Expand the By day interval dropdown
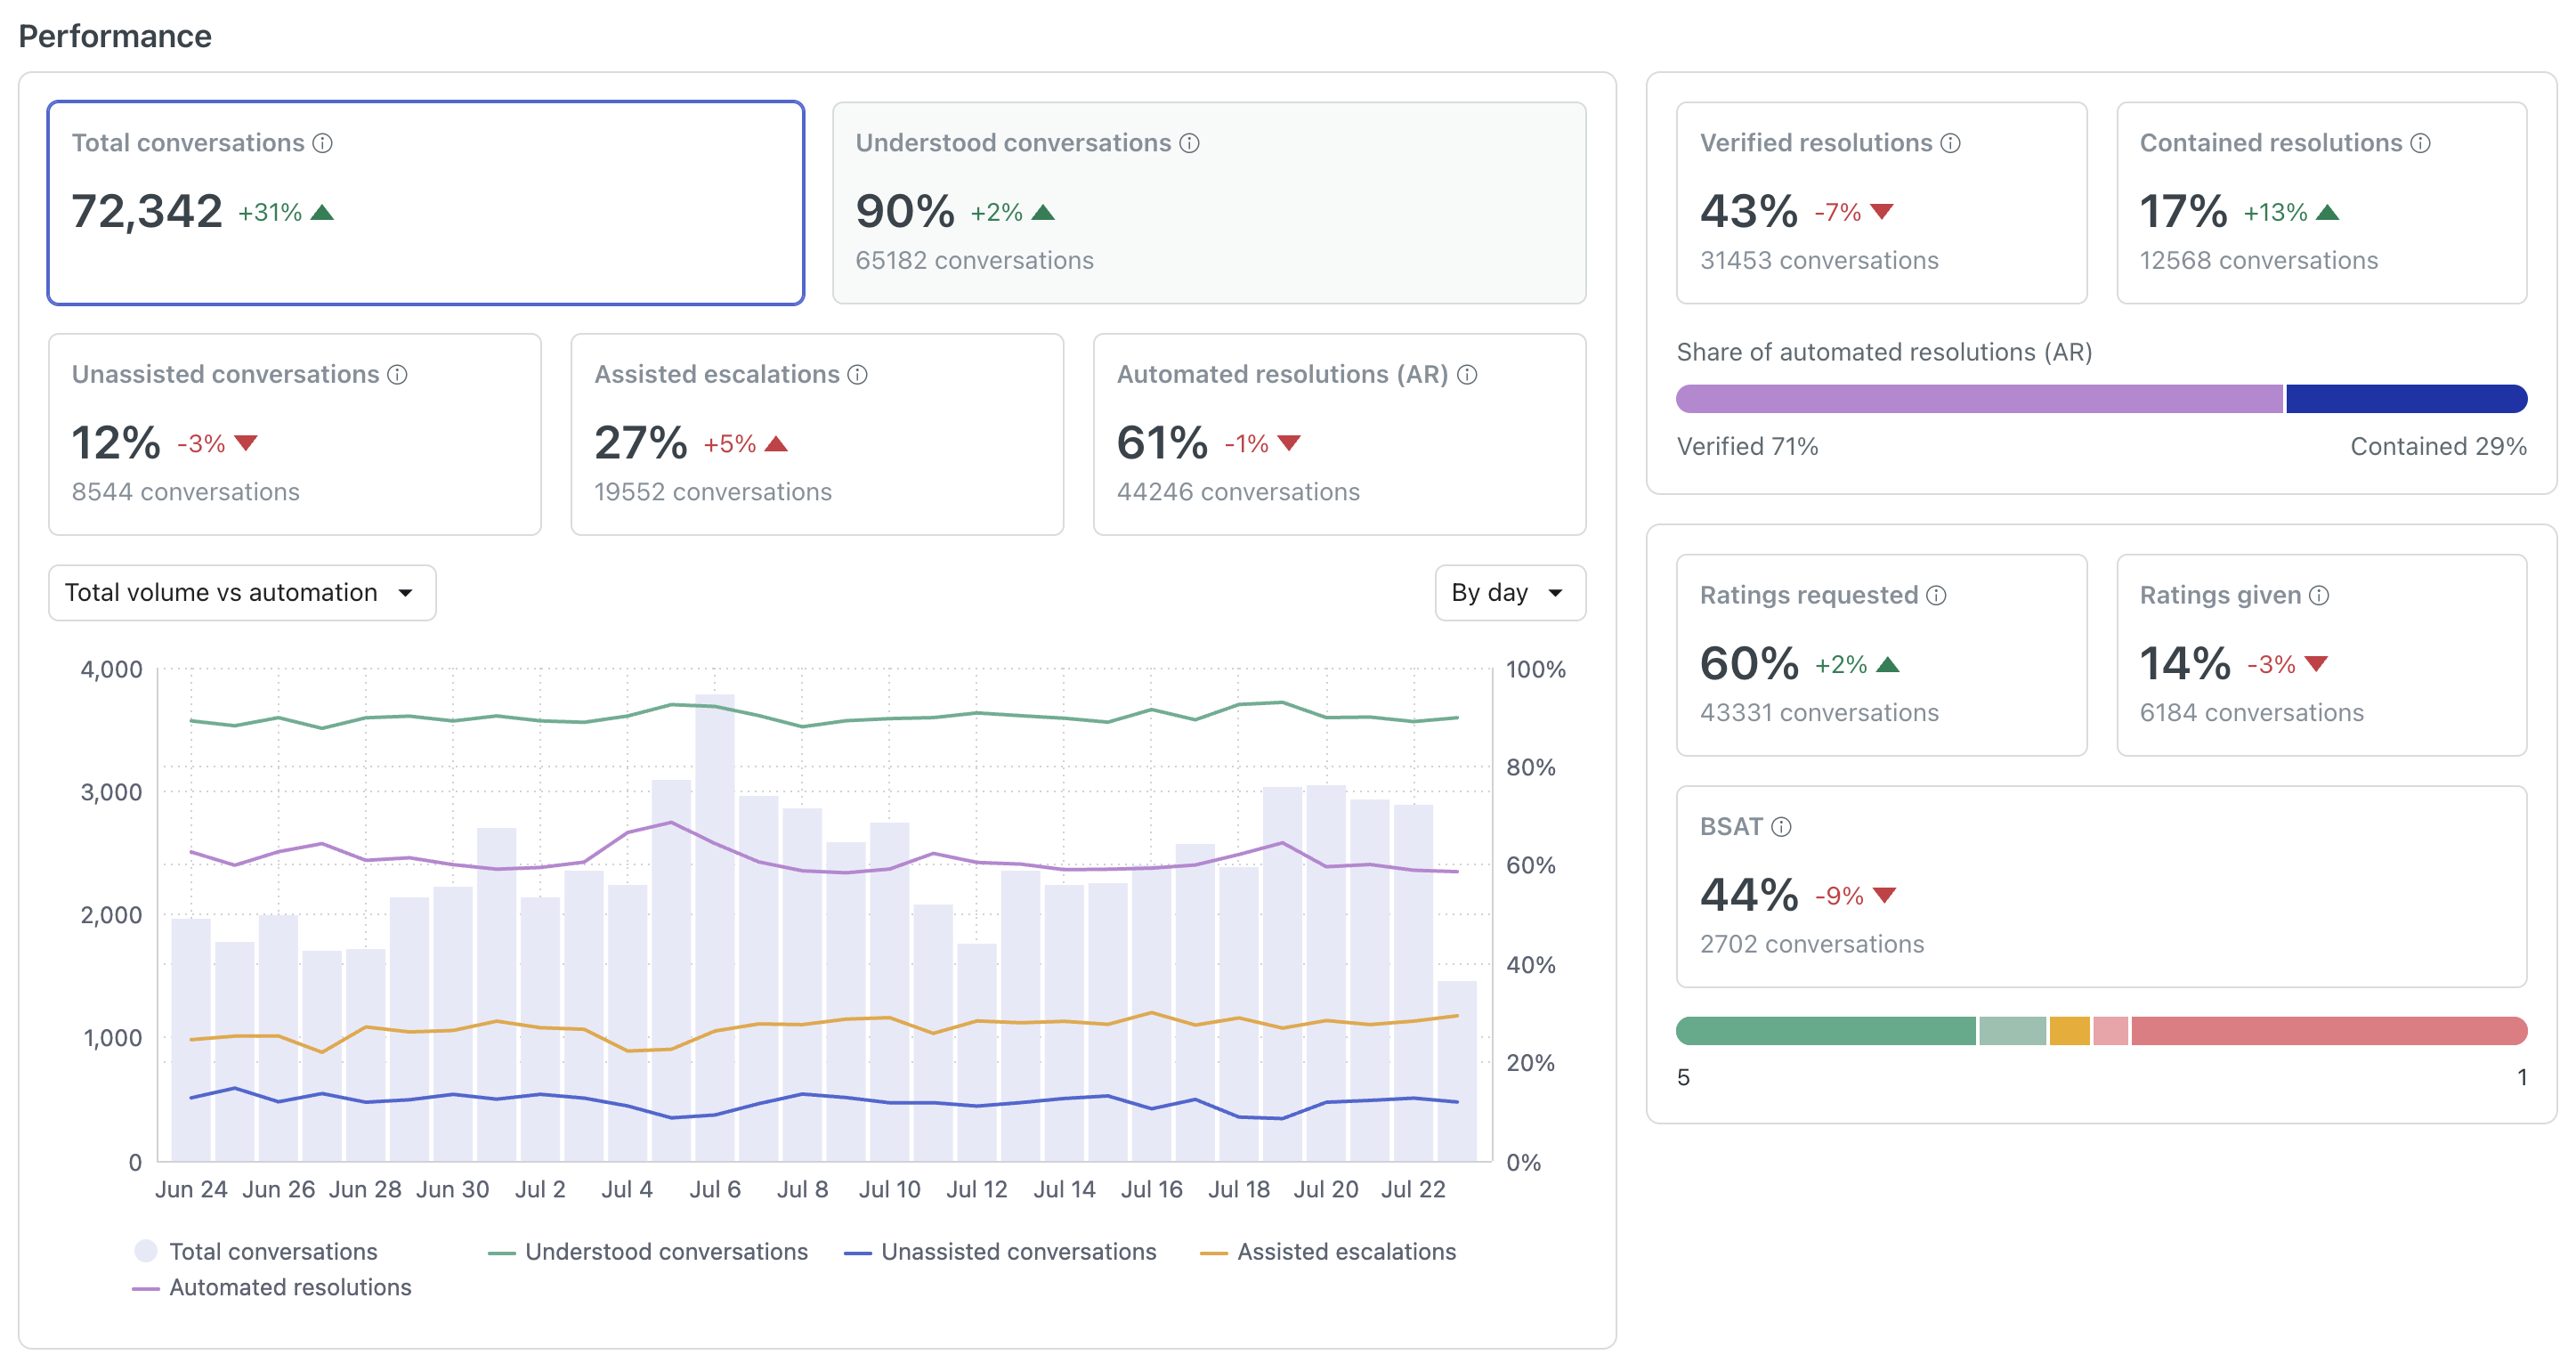 point(1510,592)
